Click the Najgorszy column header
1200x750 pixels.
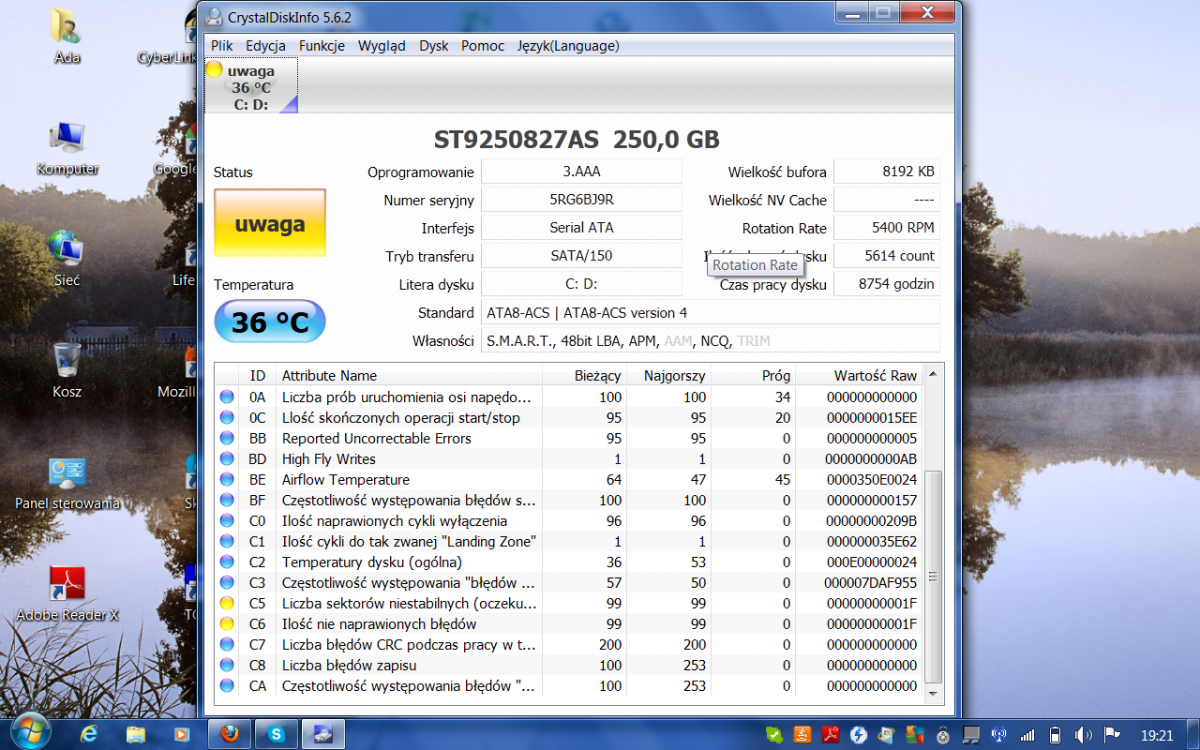[669, 376]
